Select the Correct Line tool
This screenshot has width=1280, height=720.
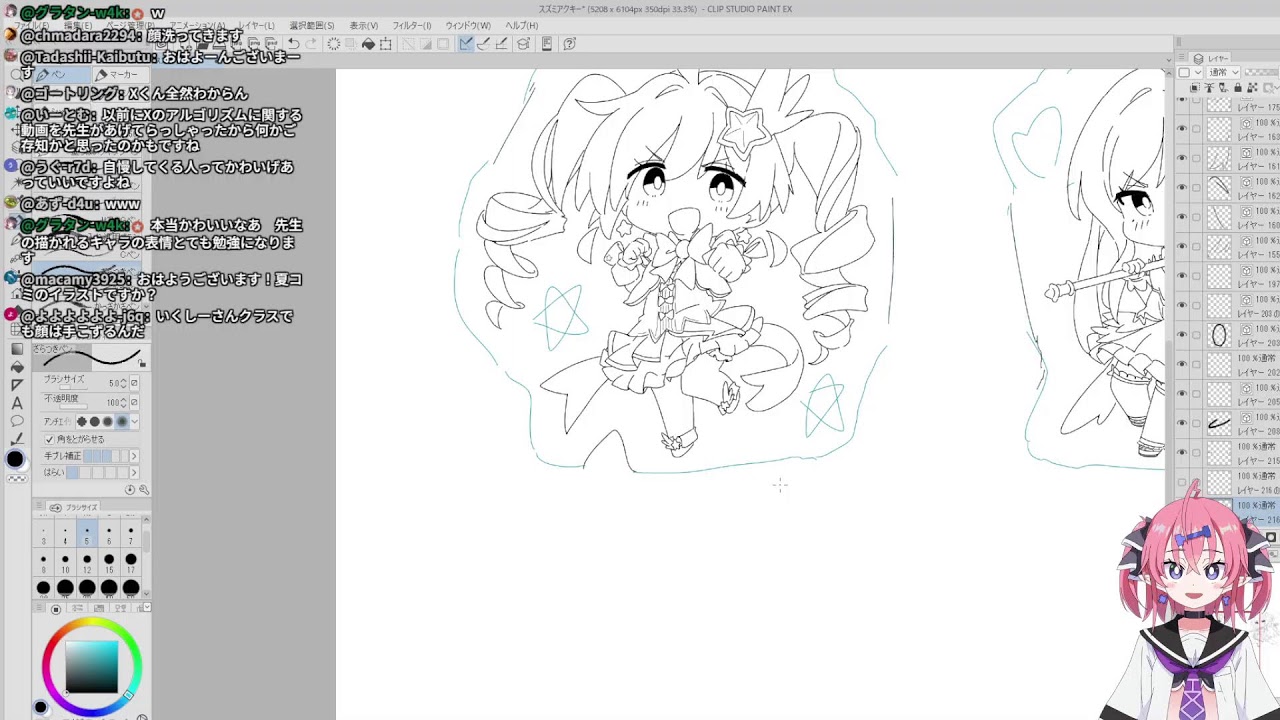click(16, 439)
